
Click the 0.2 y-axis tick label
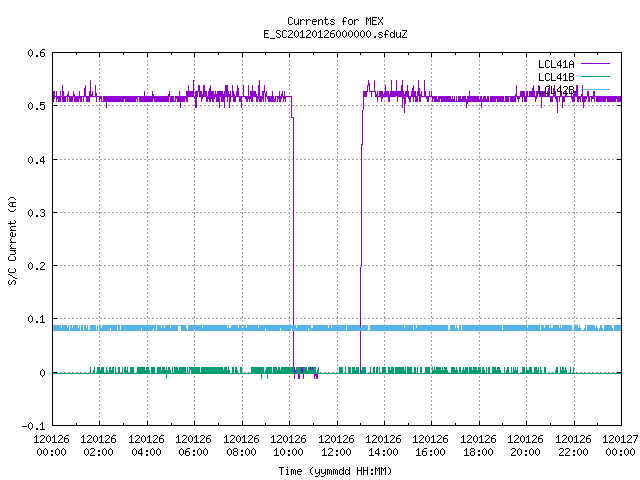pyautogui.click(x=36, y=266)
